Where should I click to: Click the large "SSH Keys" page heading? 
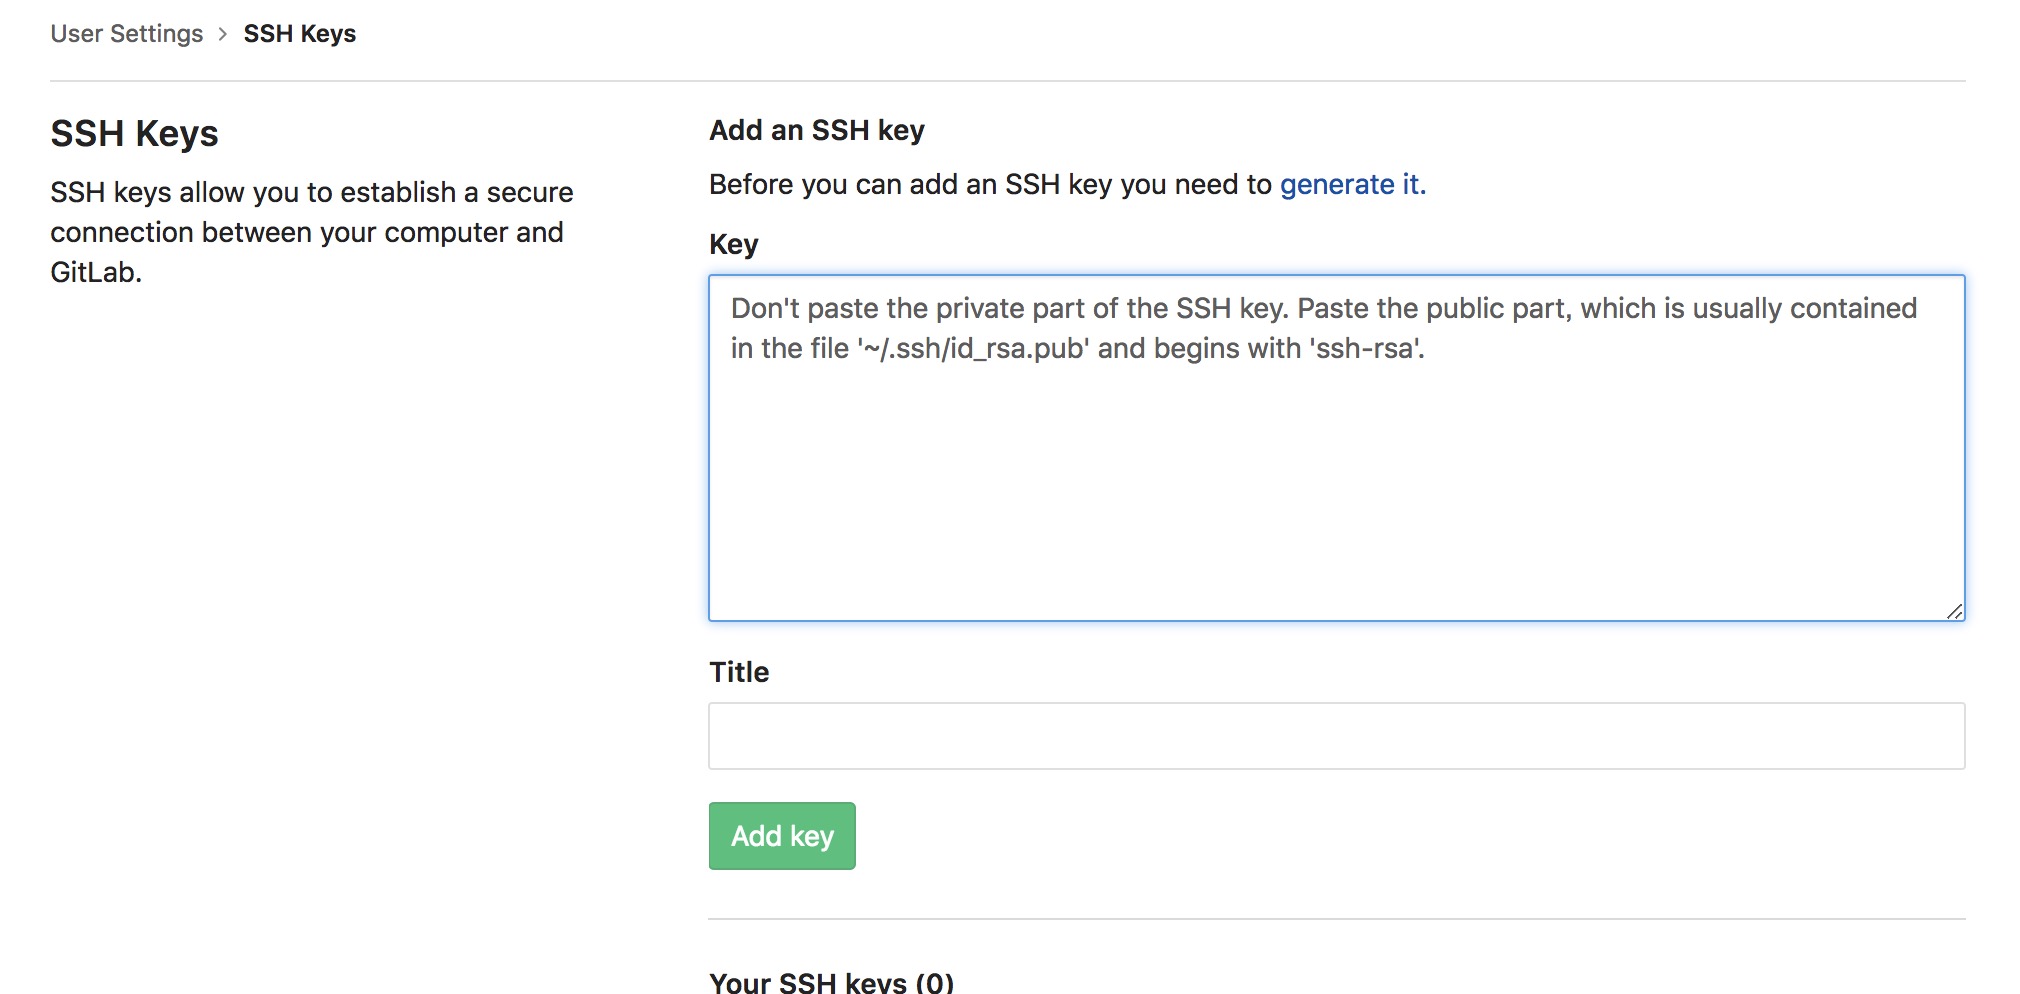pyautogui.click(x=134, y=134)
